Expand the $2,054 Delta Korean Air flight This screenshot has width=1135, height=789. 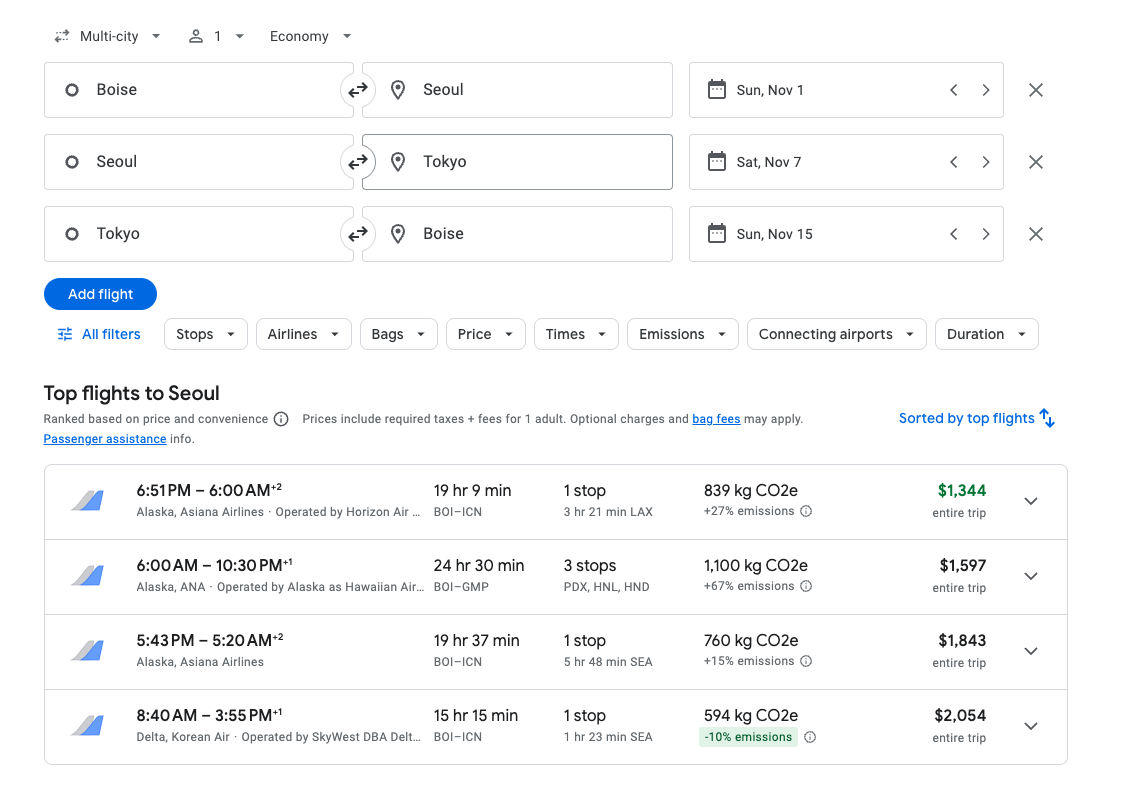1031,726
